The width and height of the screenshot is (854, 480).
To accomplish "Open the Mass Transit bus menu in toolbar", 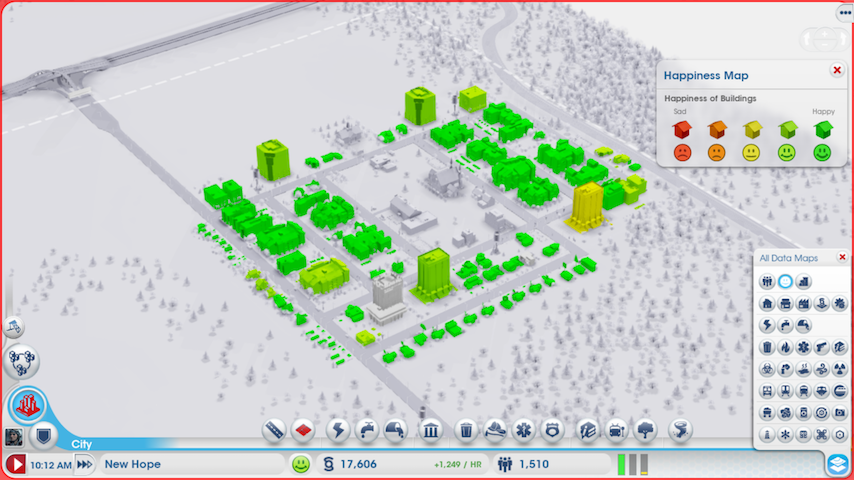I will coord(617,430).
